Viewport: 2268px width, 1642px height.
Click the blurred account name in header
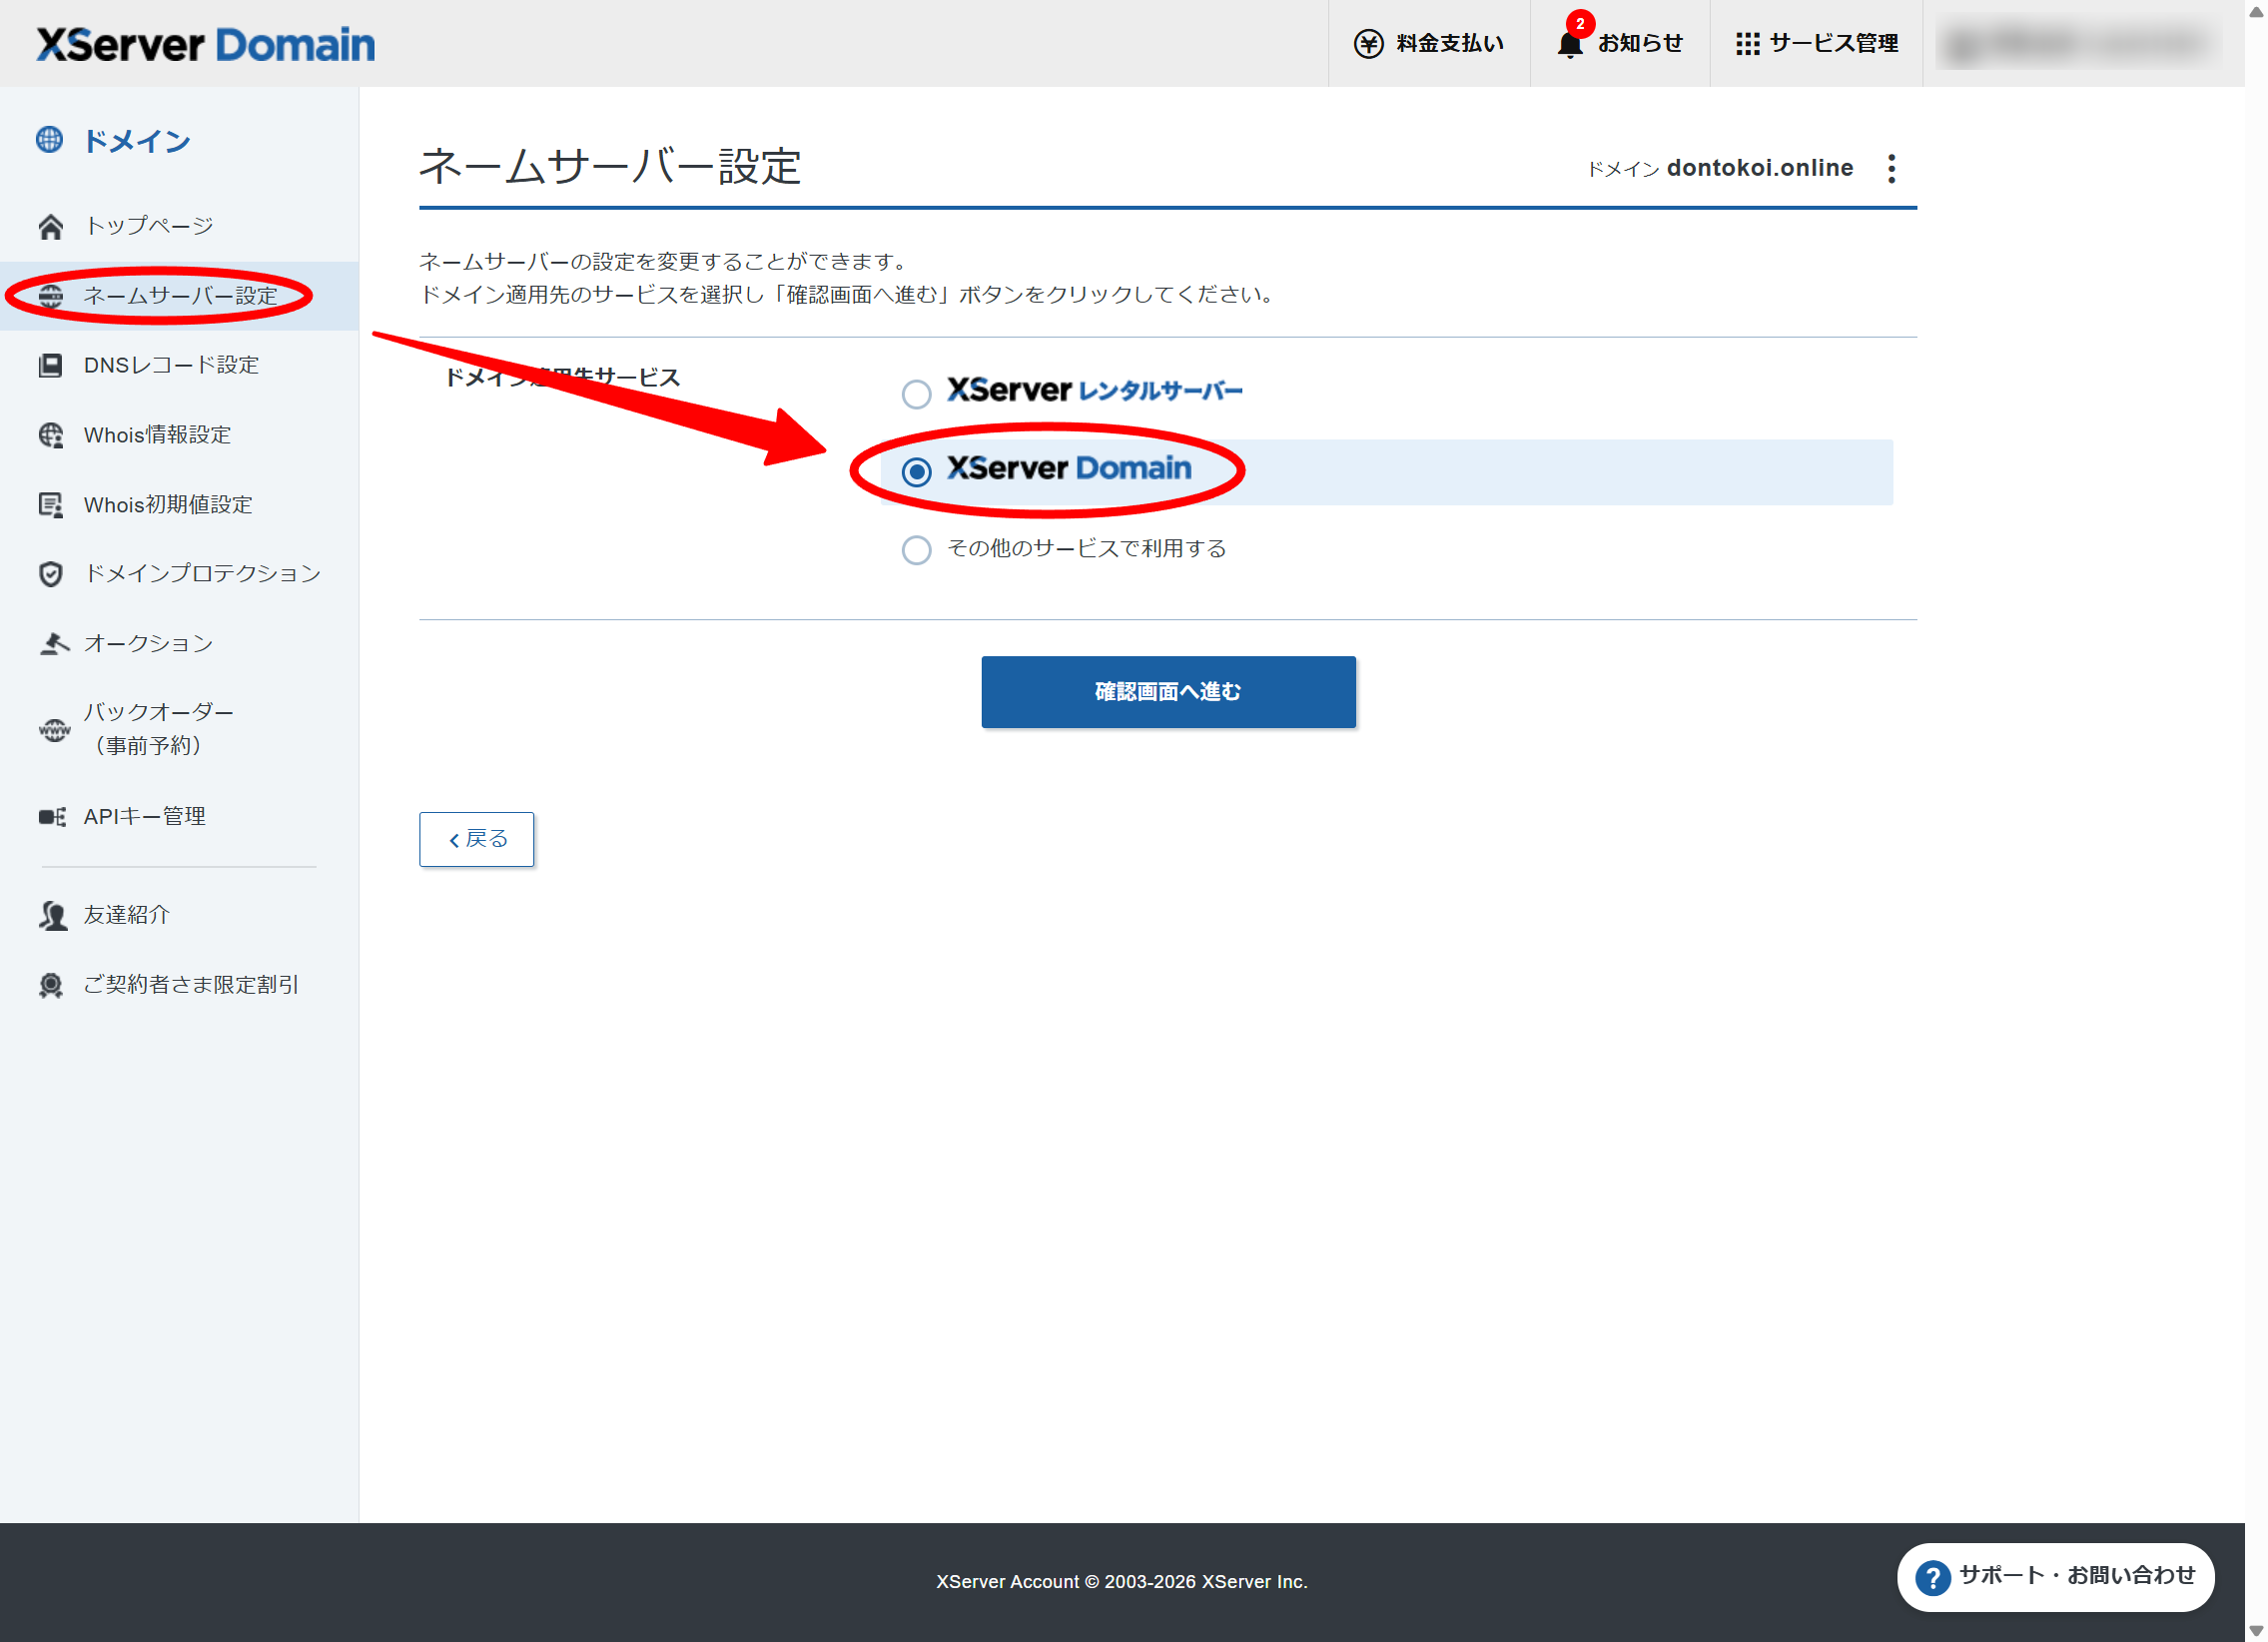click(2079, 44)
